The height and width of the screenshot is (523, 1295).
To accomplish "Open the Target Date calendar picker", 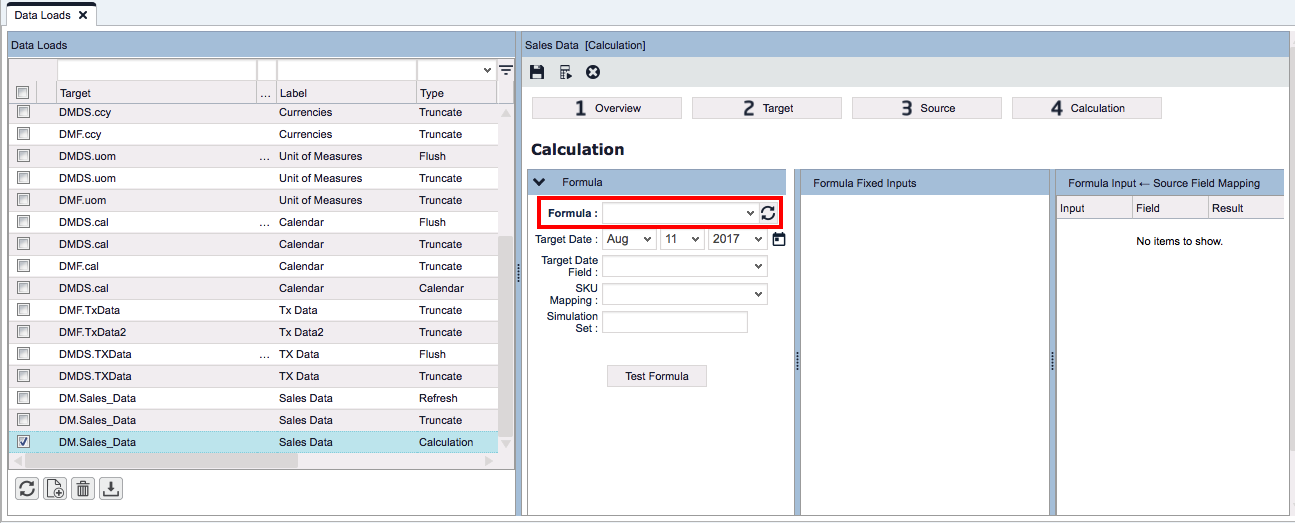I will point(779,239).
